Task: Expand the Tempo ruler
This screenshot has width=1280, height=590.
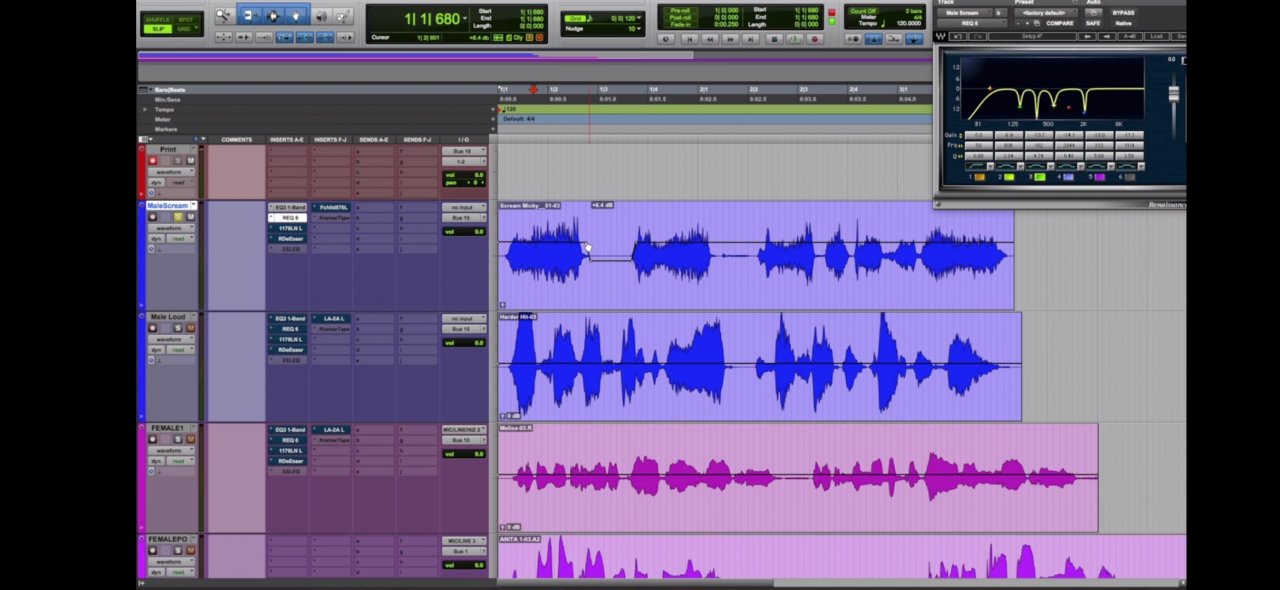Action: click(144, 109)
